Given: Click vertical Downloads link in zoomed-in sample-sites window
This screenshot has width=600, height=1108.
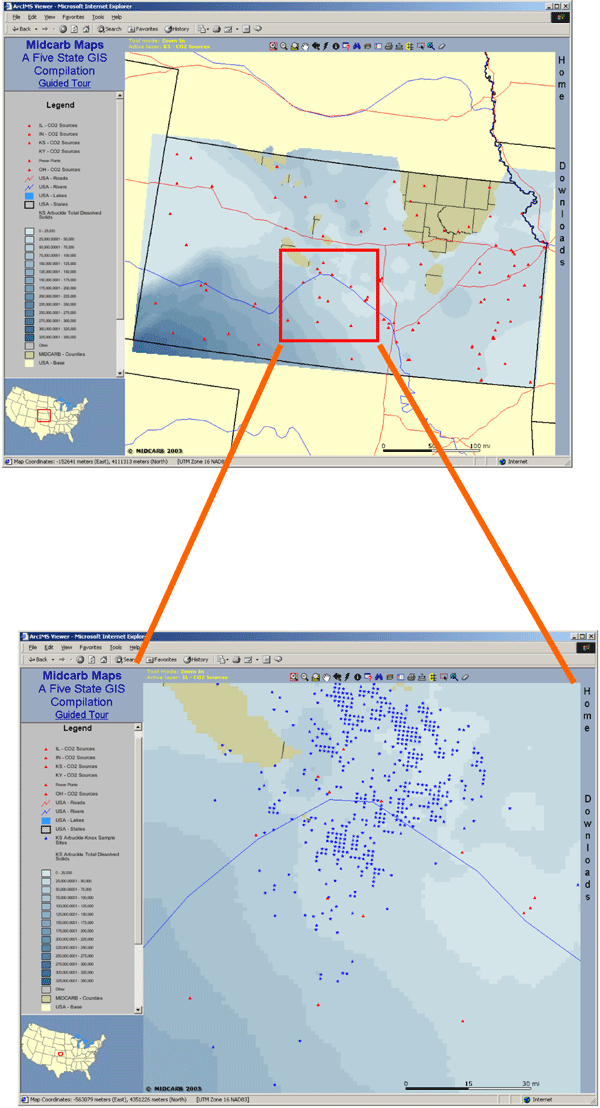Looking at the screenshot, I should (587, 848).
